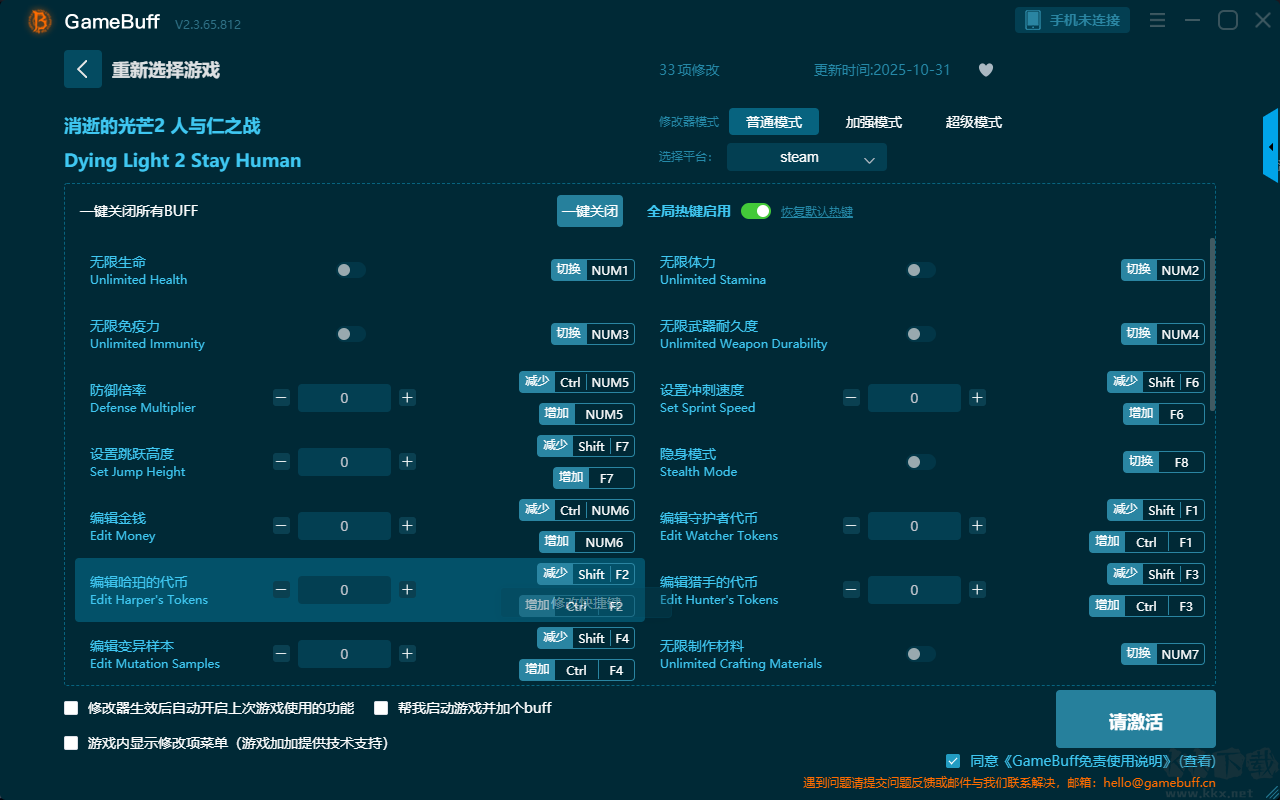The width and height of the screenshot is (1280, 800).
Task: Click the F7 increase hotkey for Jump Height
Action: click(594, 478)
